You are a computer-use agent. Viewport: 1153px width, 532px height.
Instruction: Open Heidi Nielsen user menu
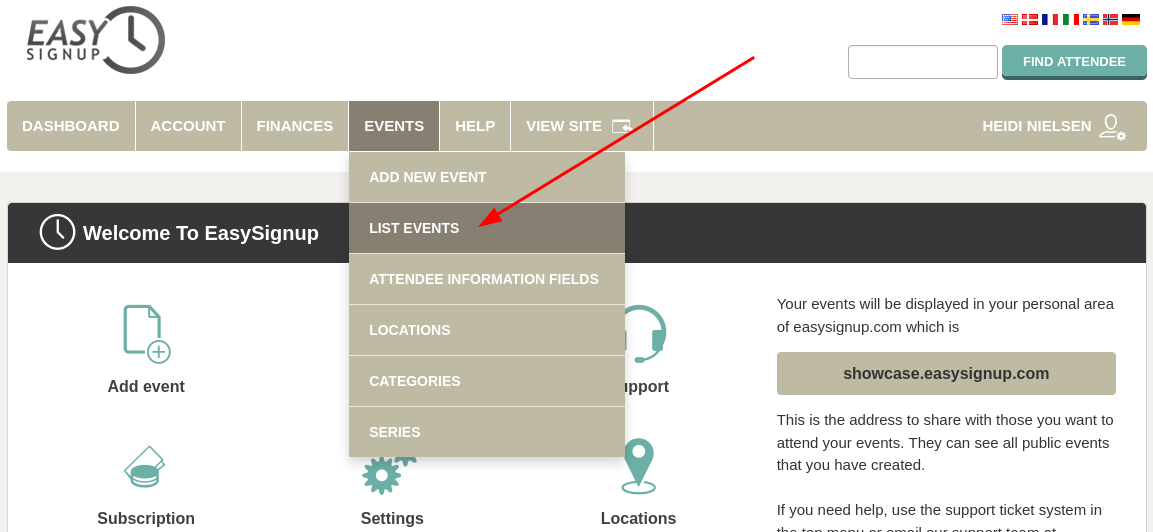(1053, 126)
